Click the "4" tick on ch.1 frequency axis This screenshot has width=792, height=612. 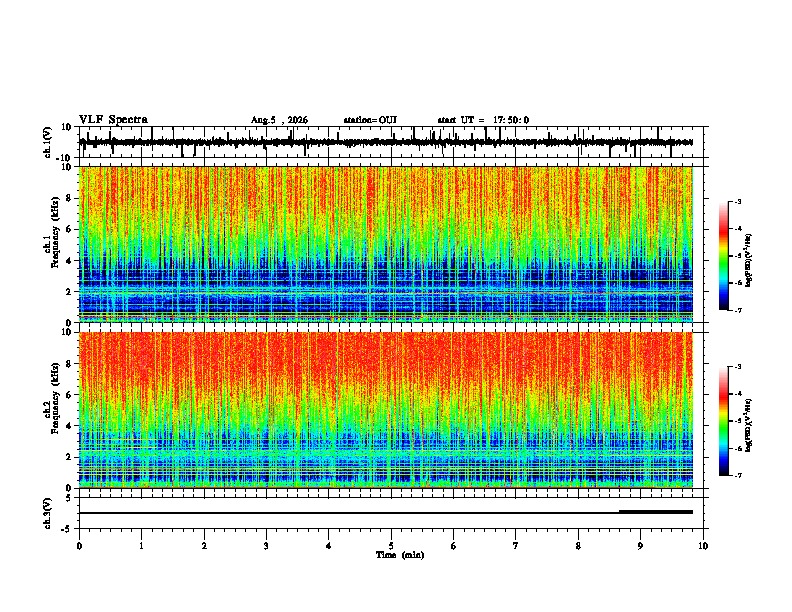(x=69, y=261)
